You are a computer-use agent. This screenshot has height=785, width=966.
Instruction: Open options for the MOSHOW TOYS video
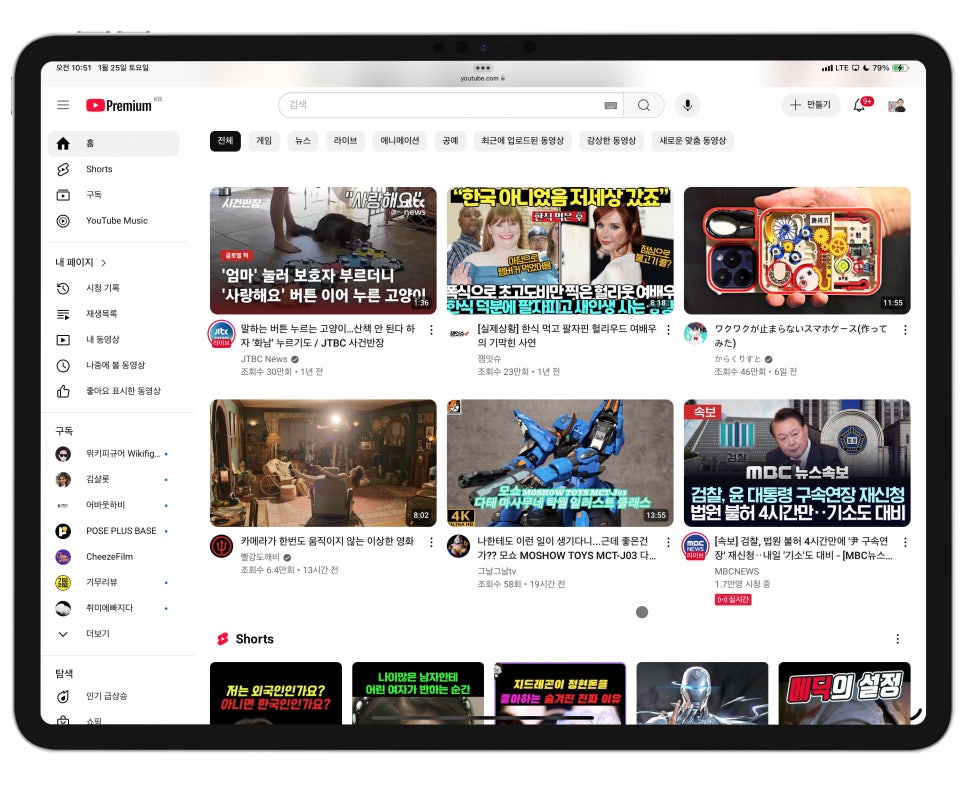click(x=668, y=542)
